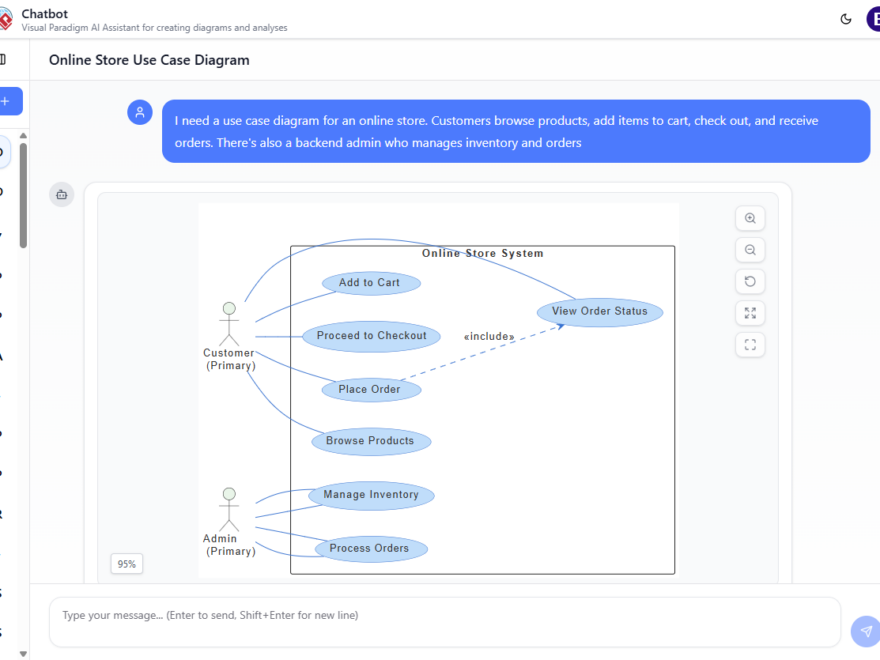Select the Manage Inventory use case oval

tap(371, 495)
